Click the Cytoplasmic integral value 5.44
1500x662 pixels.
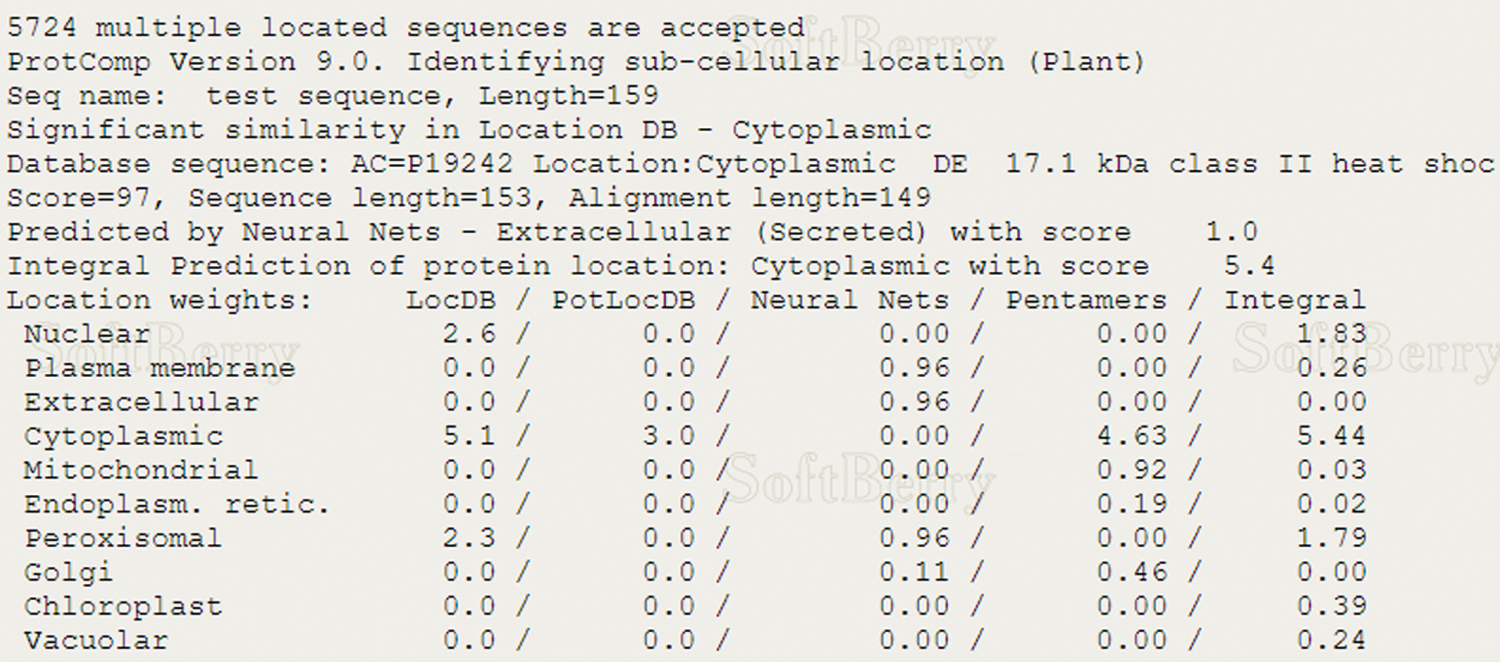pos(1331,436)
